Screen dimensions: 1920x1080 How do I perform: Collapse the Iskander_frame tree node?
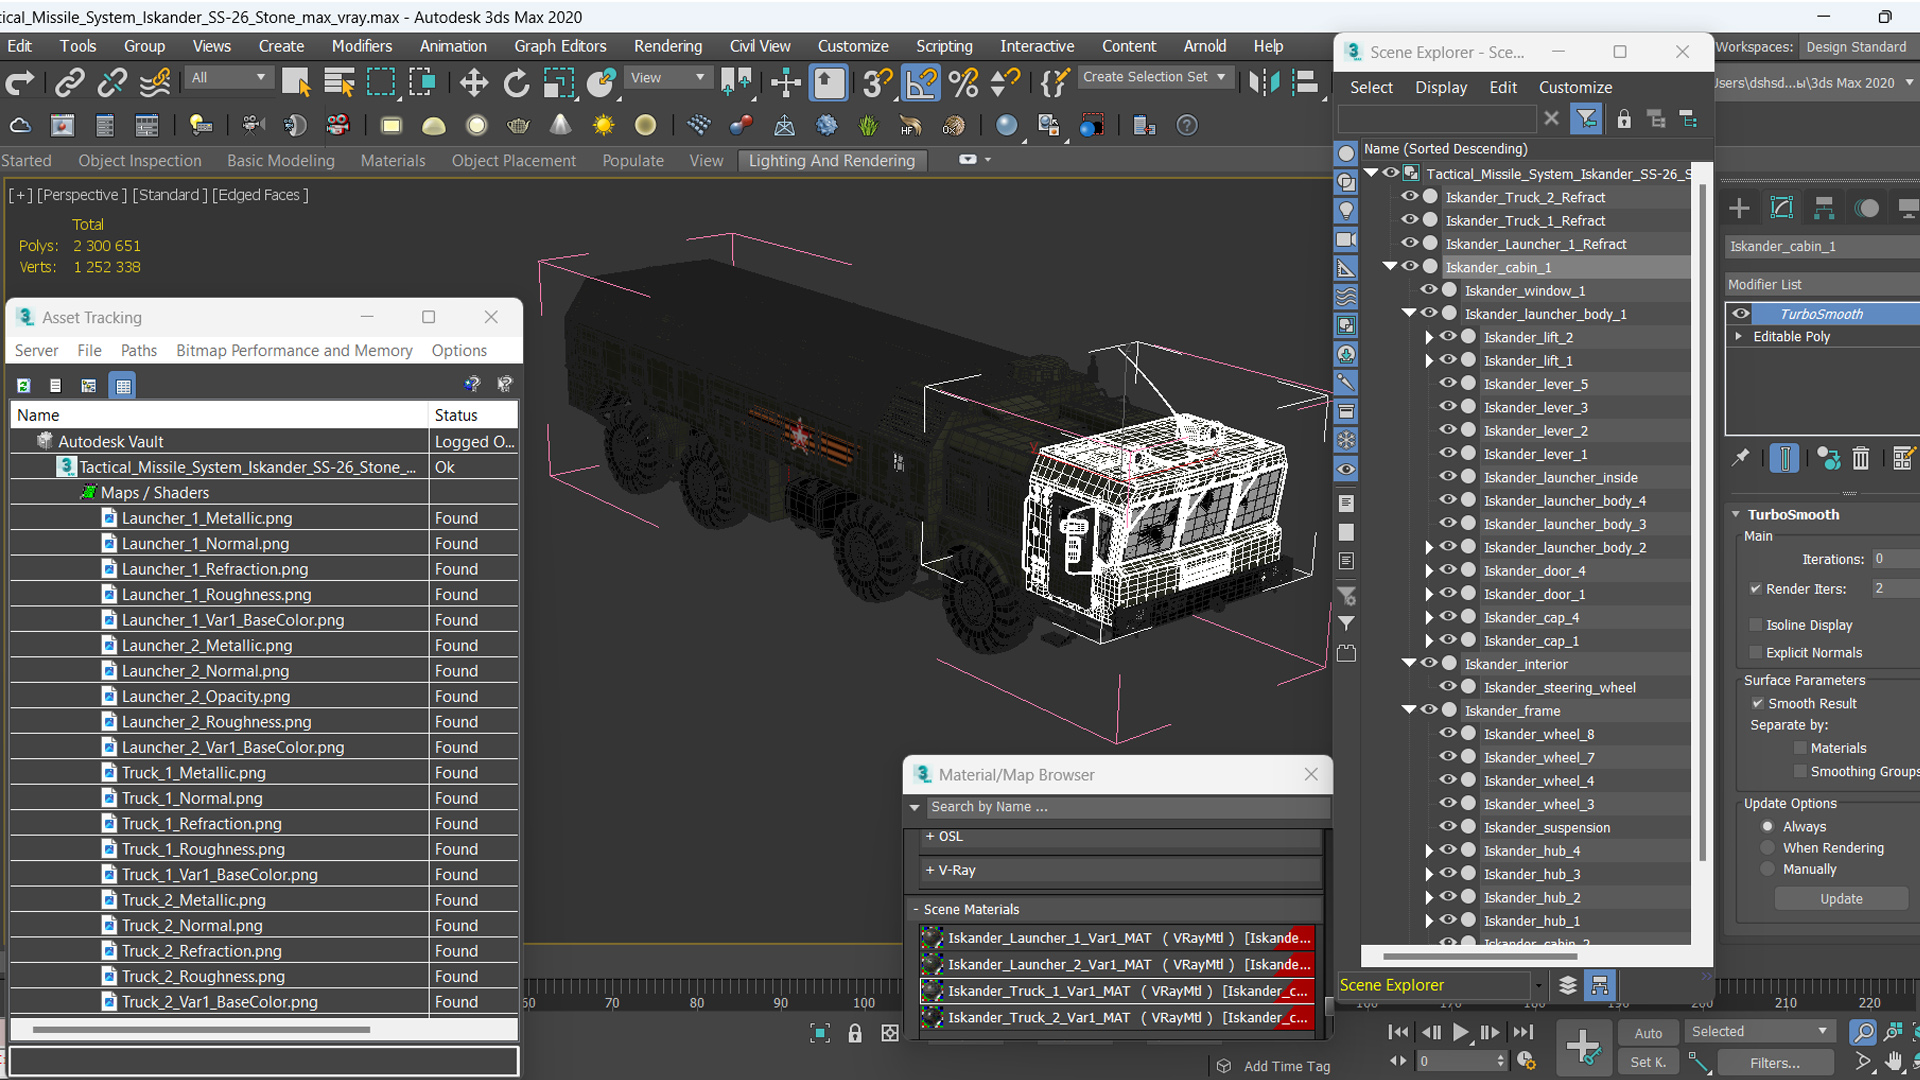pyautogui.click(x=1409, y=710)
